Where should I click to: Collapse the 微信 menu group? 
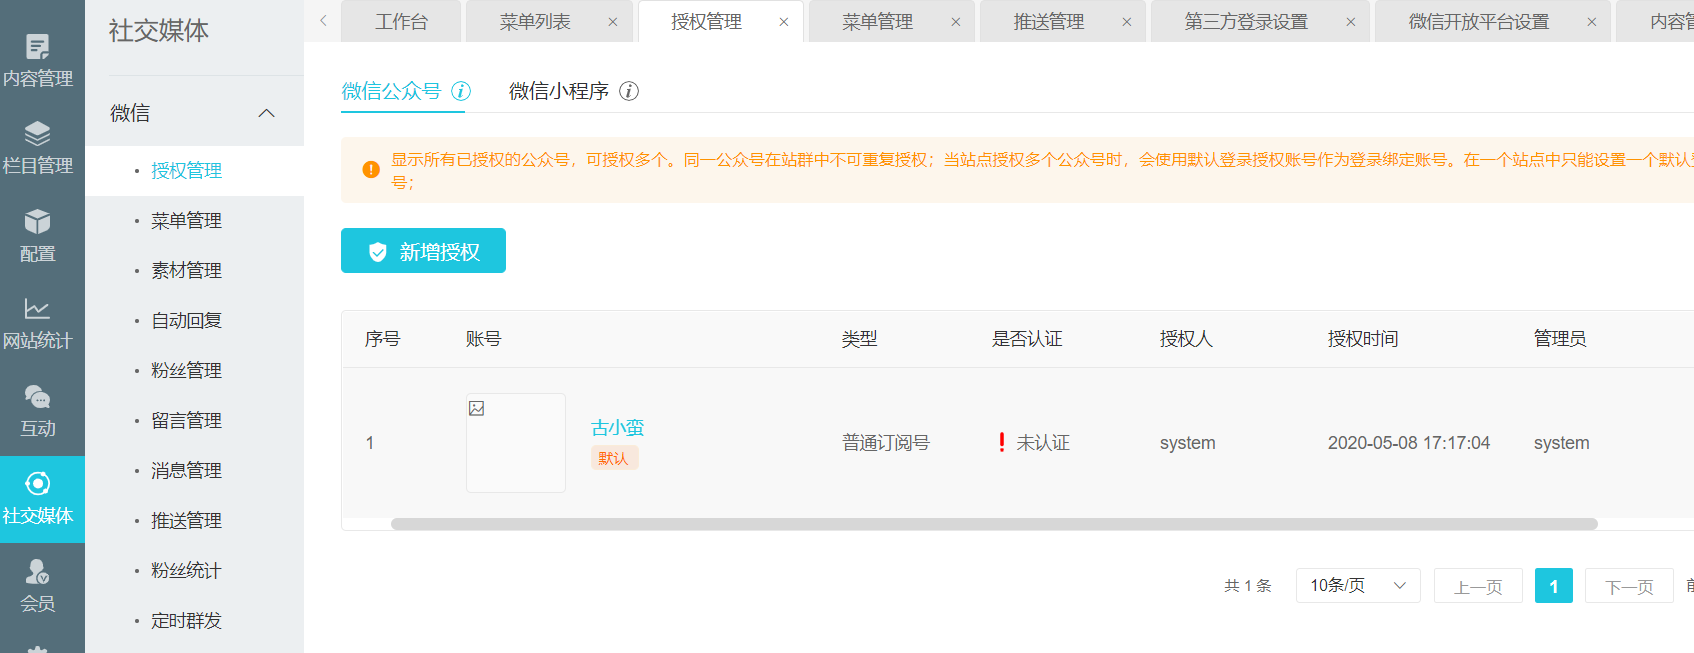click(267, 113)
